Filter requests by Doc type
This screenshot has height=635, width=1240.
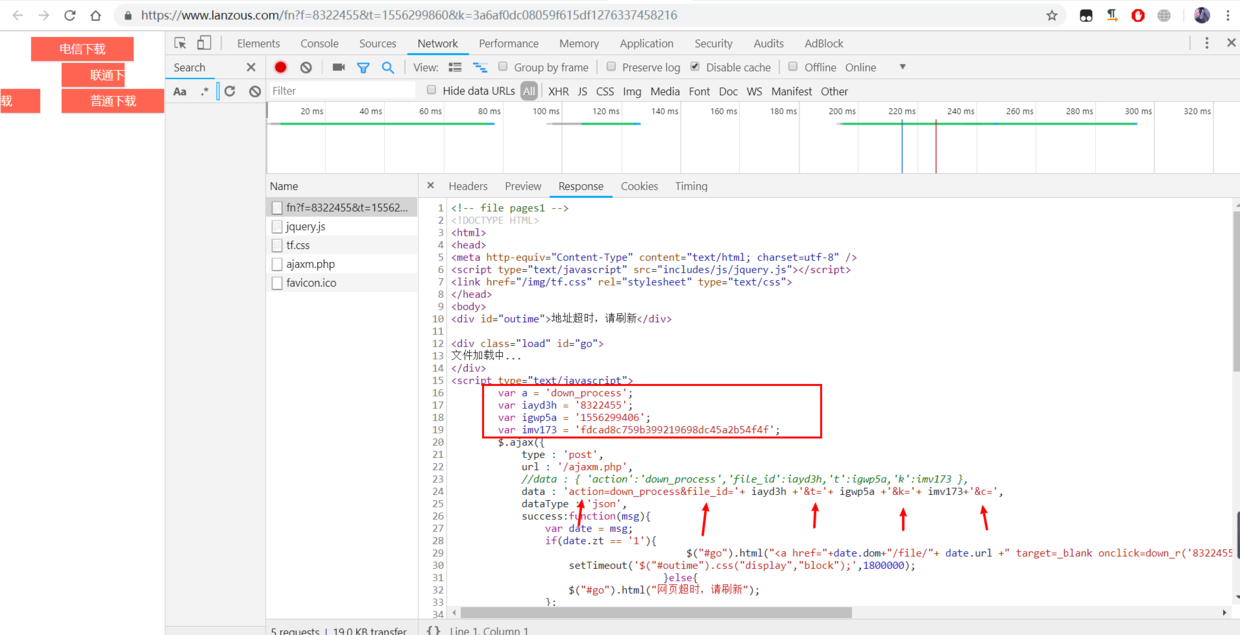[728, 91]
